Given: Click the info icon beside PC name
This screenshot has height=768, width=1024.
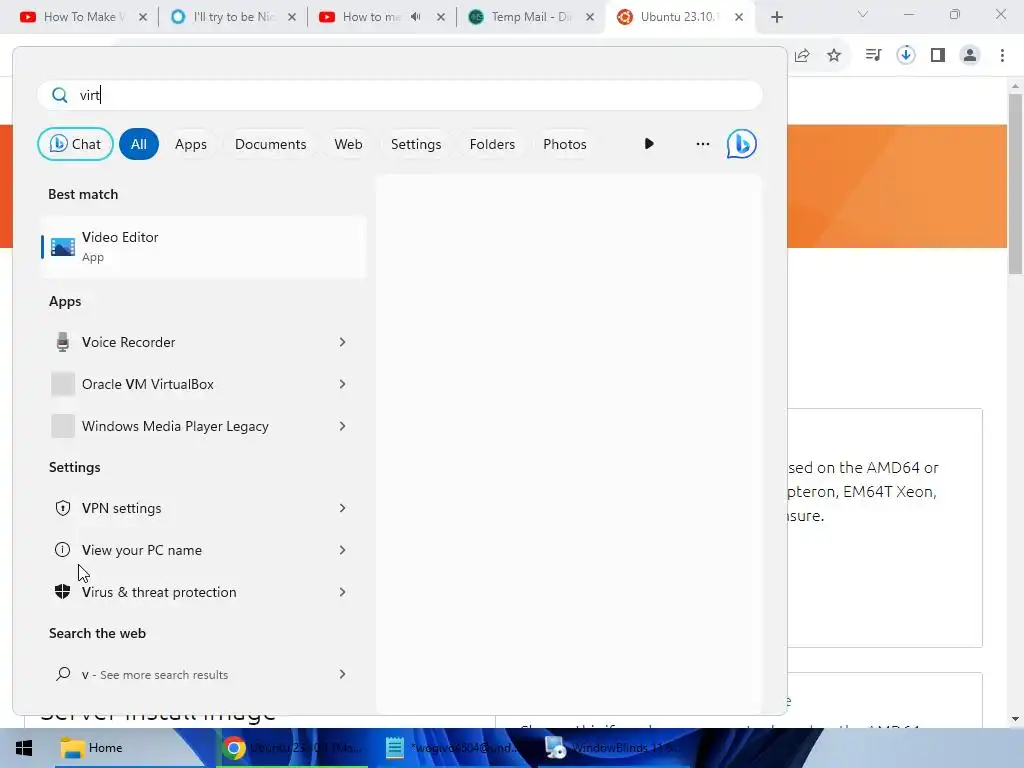Looking at the screenshot, I should (63, 550).
